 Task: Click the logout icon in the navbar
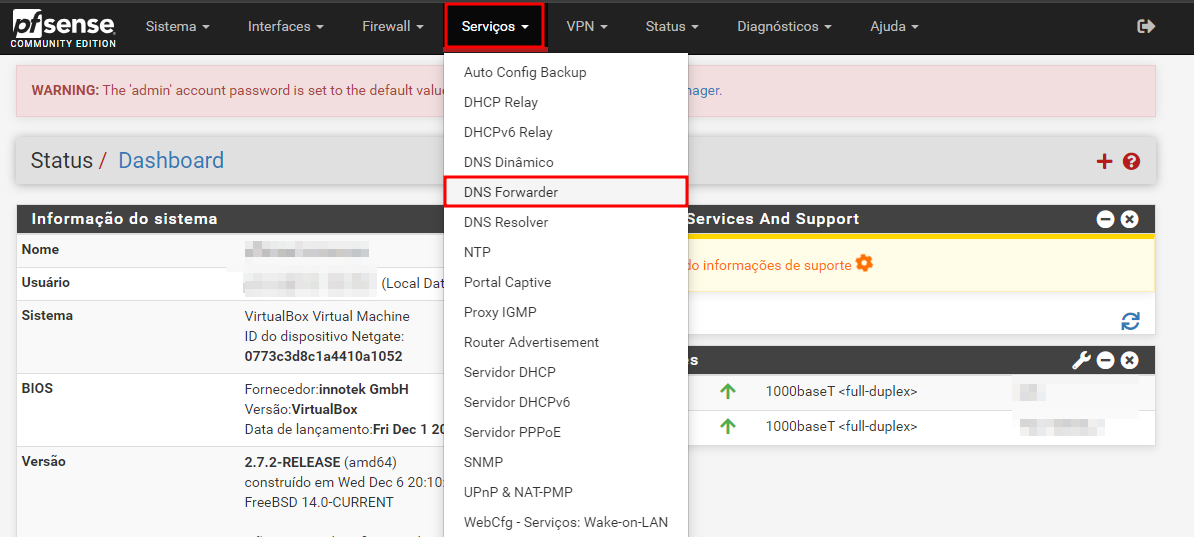pyautogui.click(x=1146, y=27)
